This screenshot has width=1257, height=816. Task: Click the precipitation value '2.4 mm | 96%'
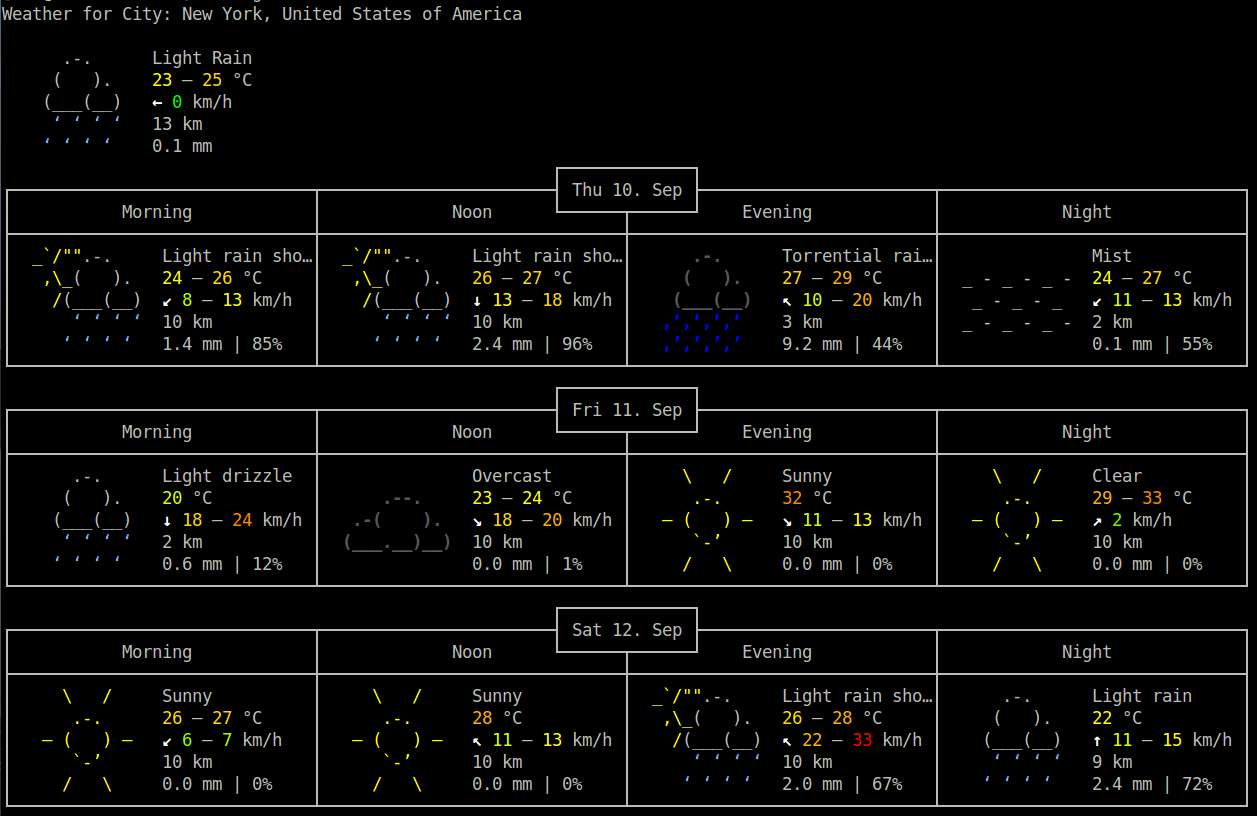(x=532, y=344)
